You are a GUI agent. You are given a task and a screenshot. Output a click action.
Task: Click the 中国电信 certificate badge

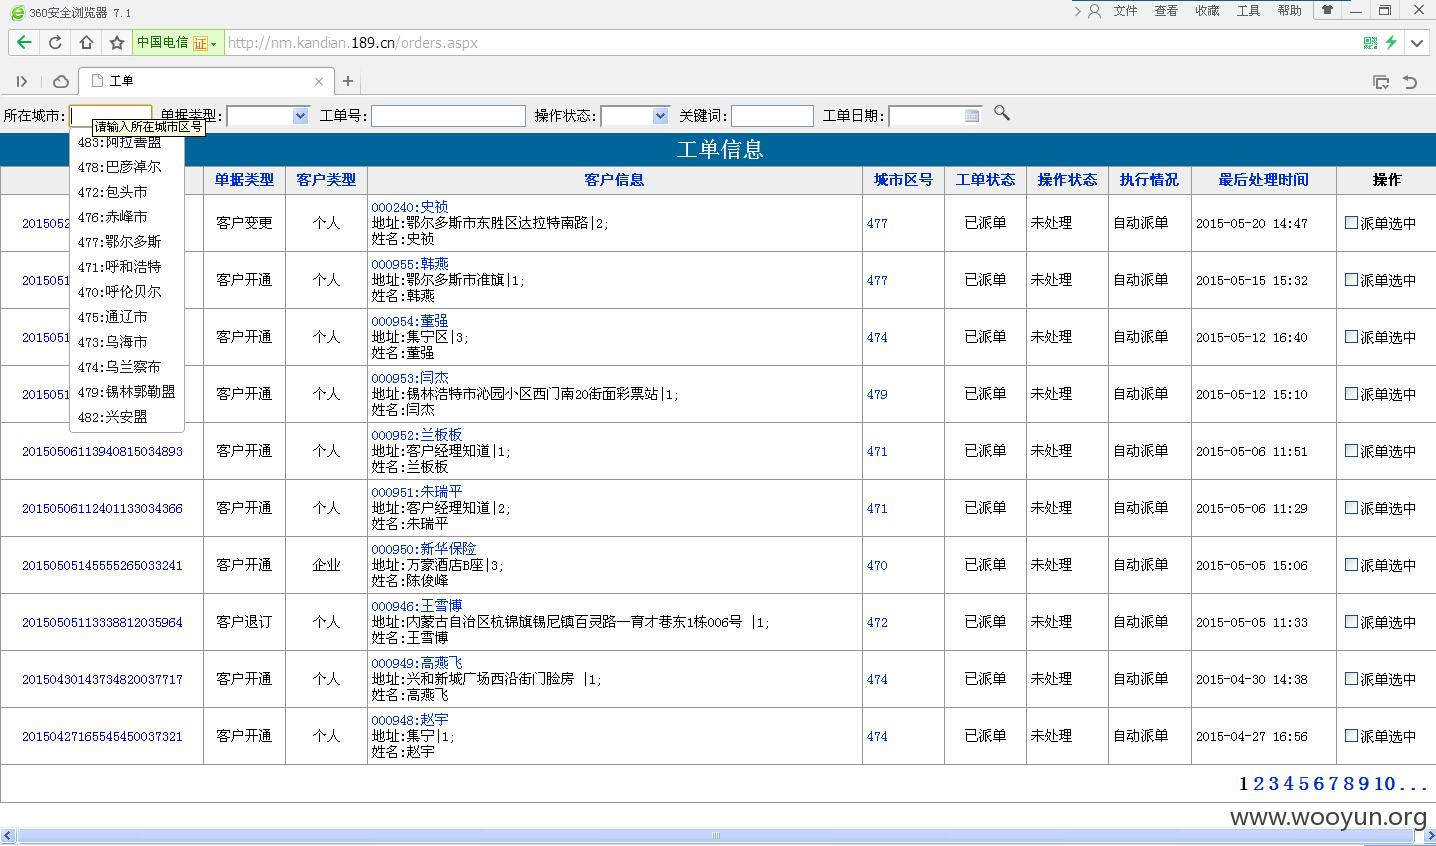tap(177, 43)
